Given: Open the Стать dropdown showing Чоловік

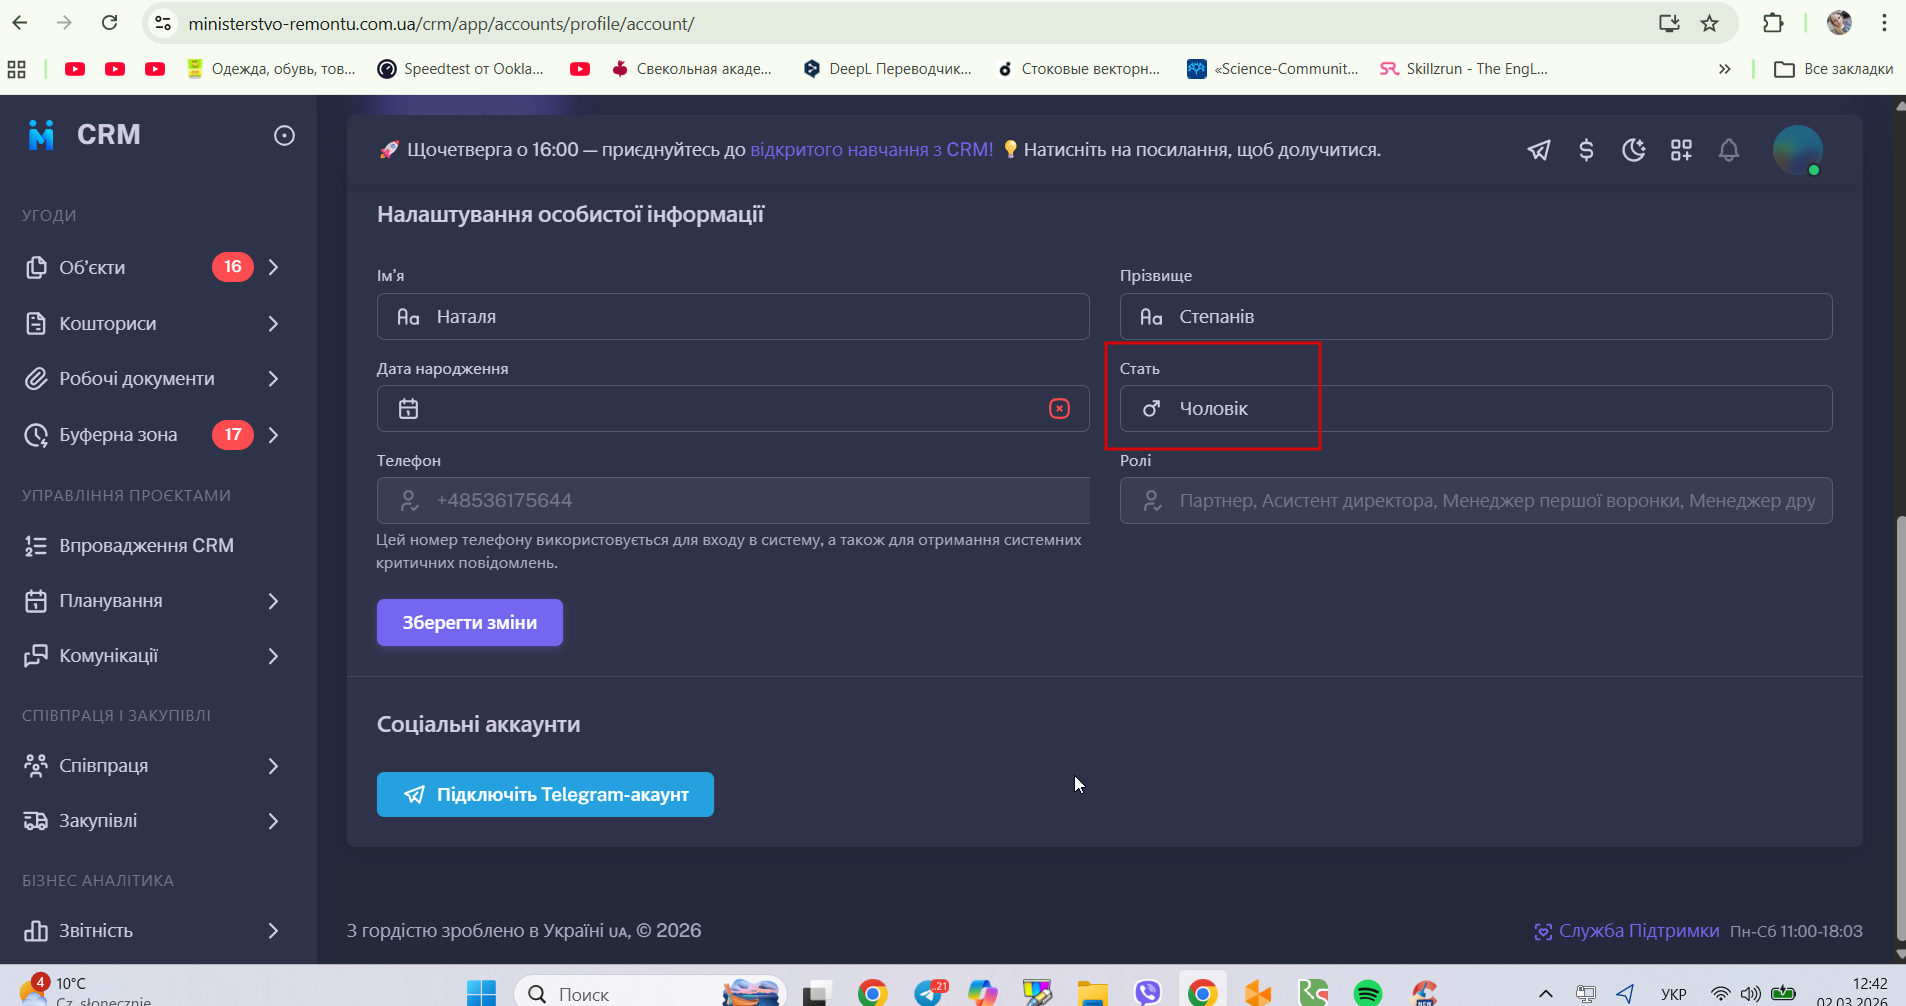Looking at the screenshot, I should coord(1476,408).
